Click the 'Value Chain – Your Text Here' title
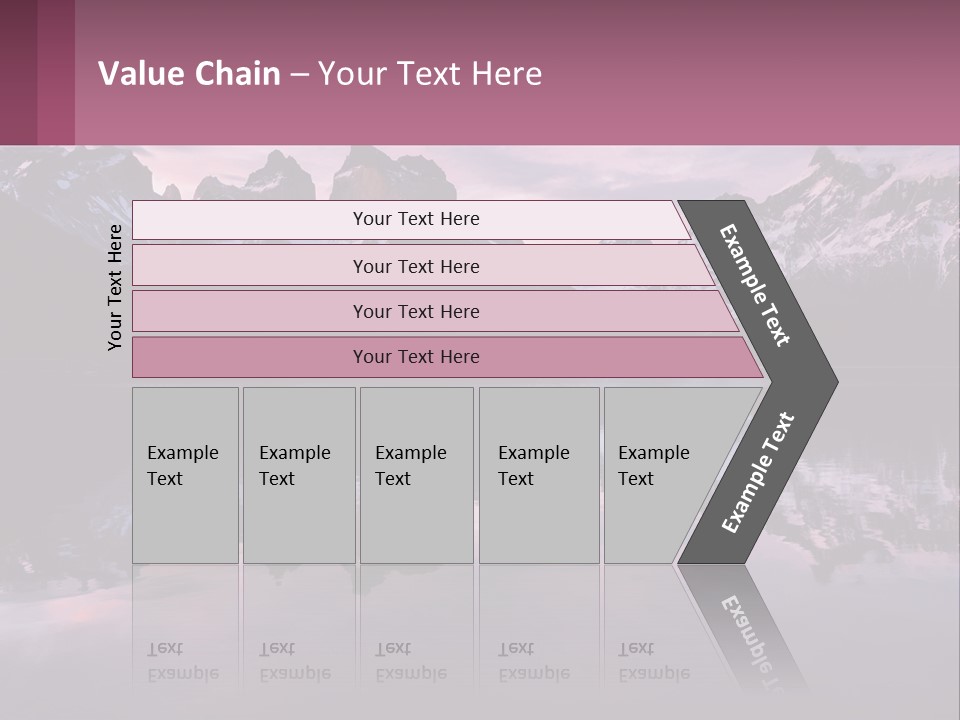This screenshot has height=720, width=960. 320,73
